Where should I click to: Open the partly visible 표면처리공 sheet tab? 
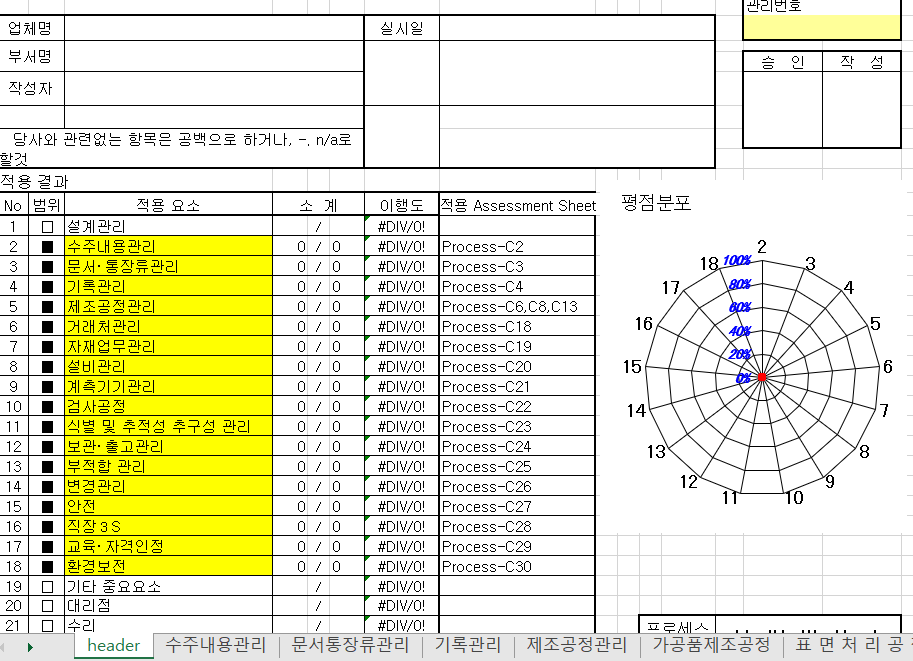(849, 645)
